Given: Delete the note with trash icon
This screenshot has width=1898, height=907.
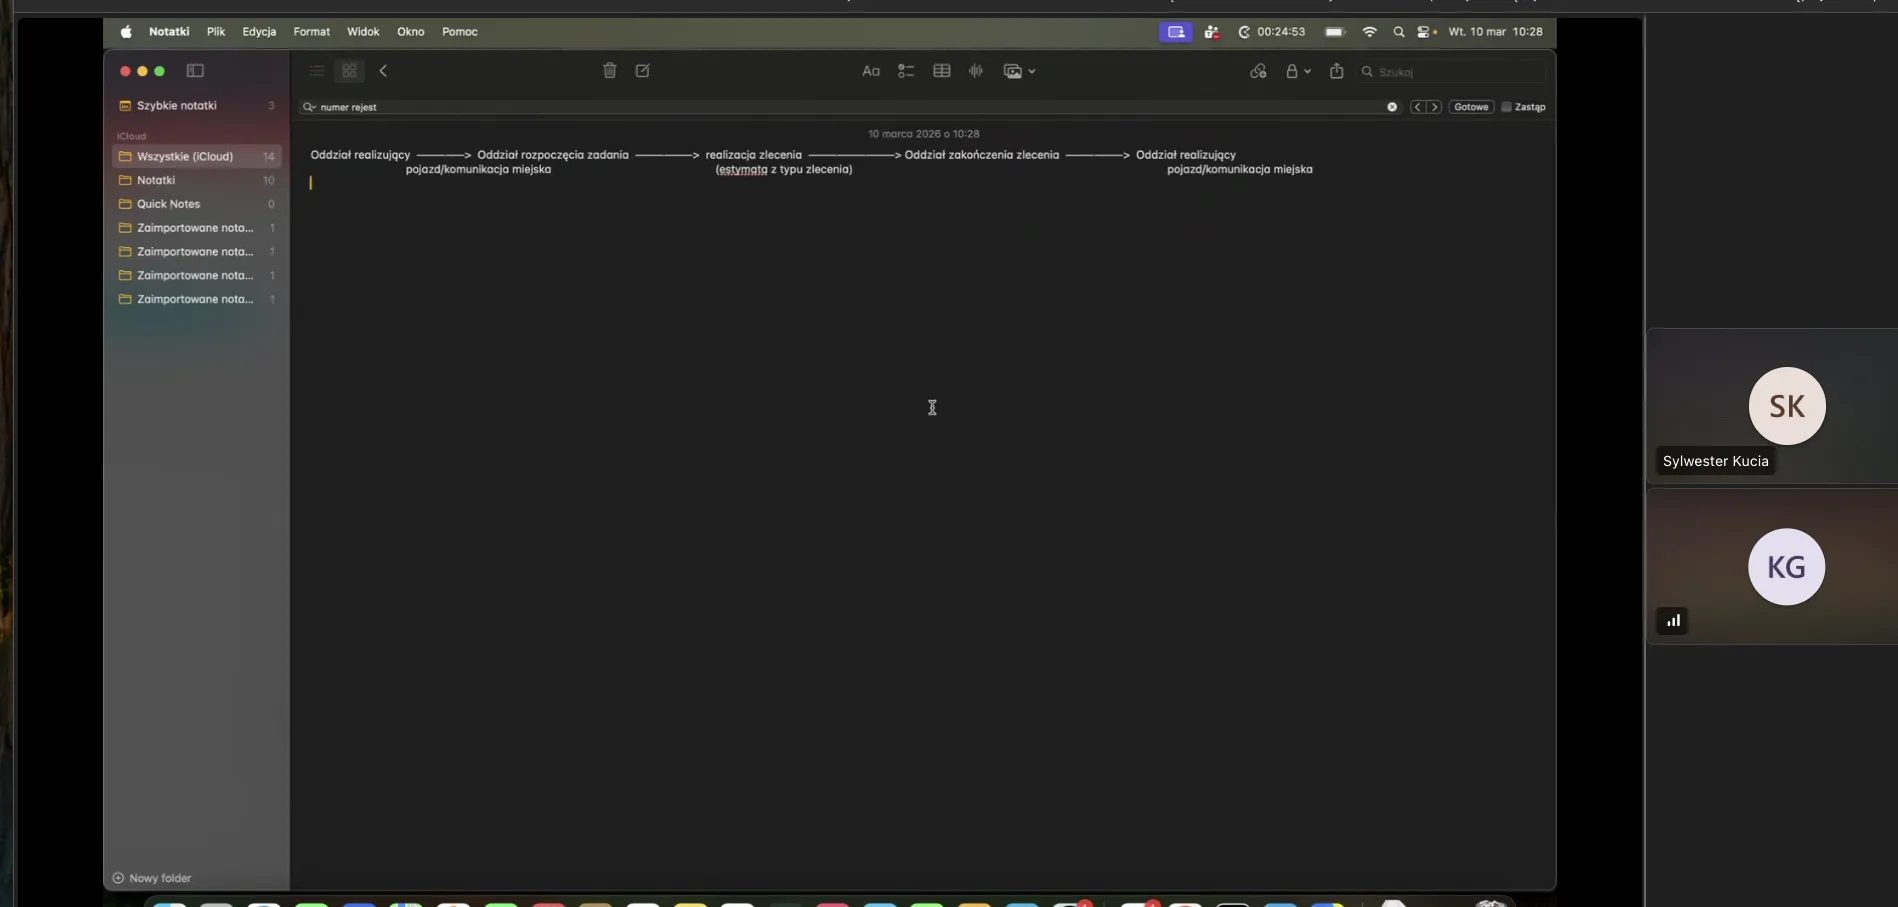Looking at the screenshot, I should 609,71.
